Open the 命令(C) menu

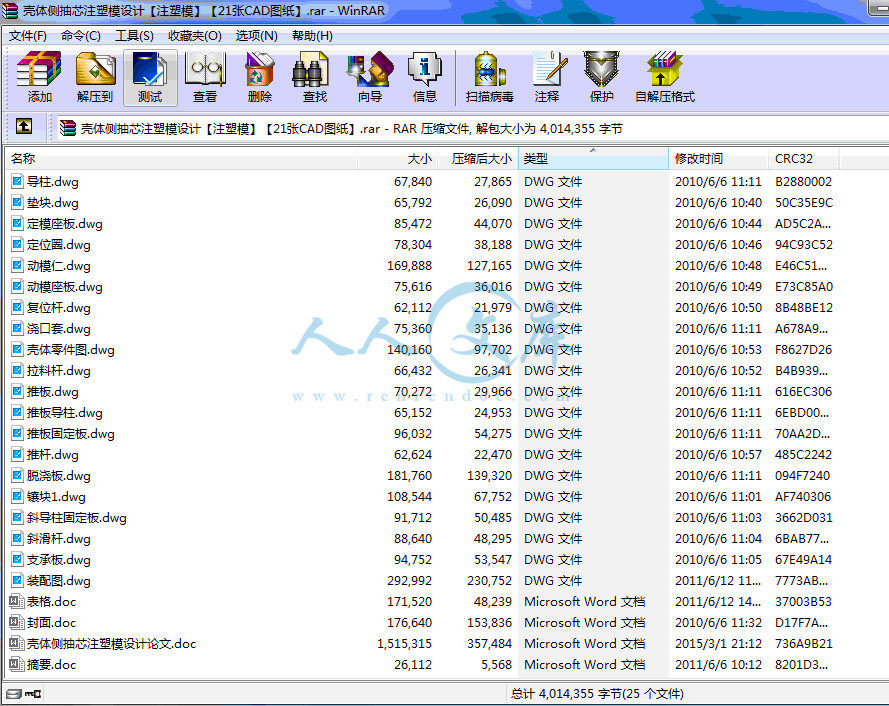coord(81,36)
